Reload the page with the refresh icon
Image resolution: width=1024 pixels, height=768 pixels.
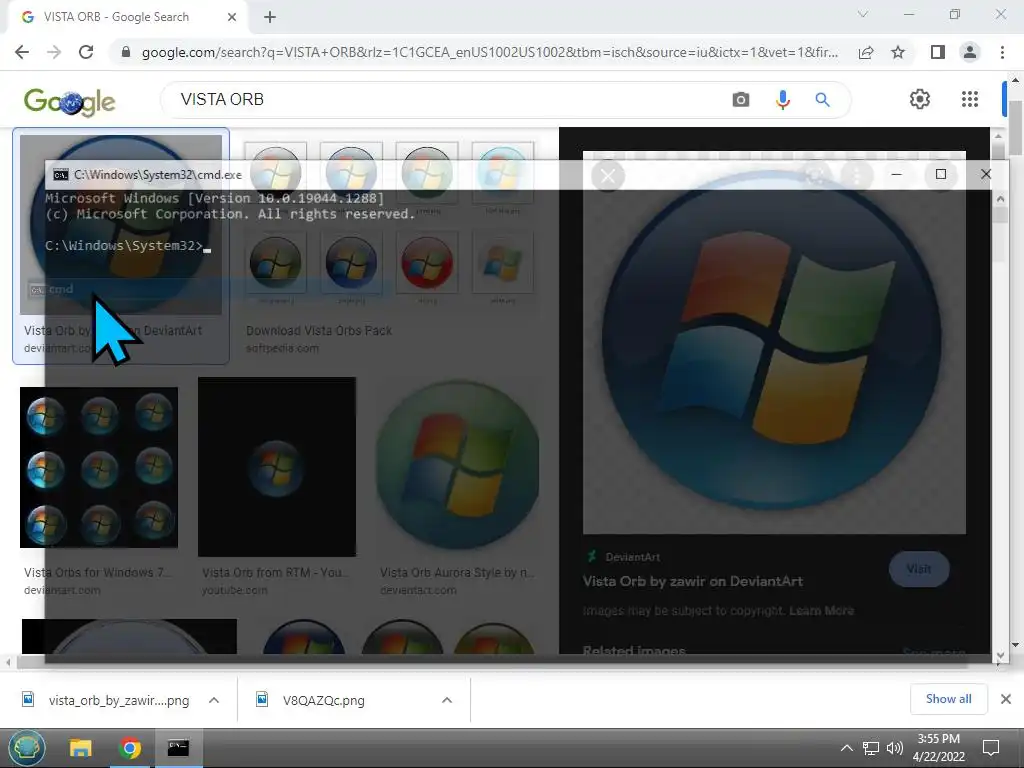[86, 52]
